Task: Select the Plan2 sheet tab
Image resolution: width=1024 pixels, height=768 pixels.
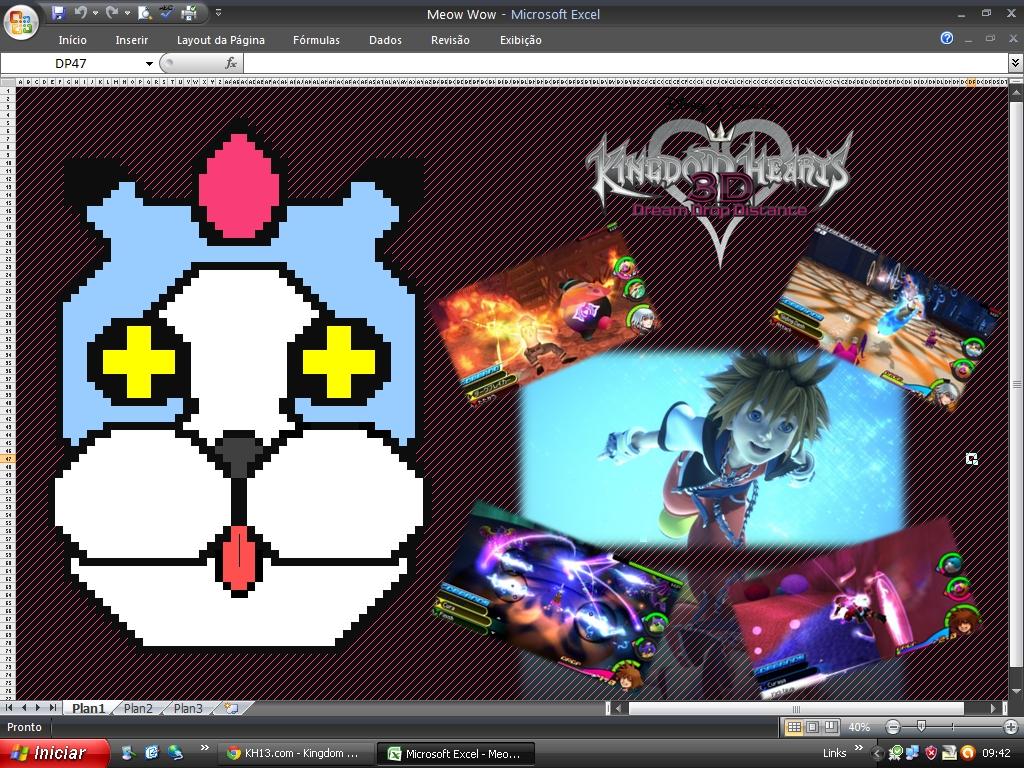Action: 138,708
